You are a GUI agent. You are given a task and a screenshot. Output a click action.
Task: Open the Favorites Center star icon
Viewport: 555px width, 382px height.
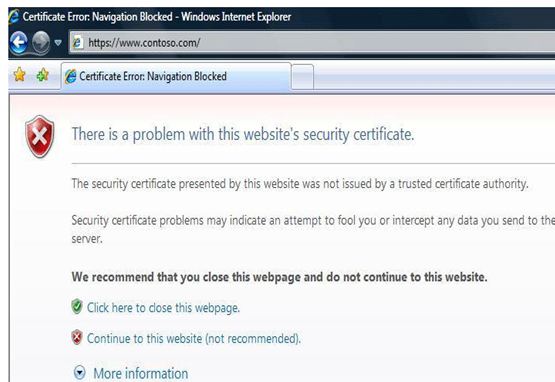tap(20, 75)
